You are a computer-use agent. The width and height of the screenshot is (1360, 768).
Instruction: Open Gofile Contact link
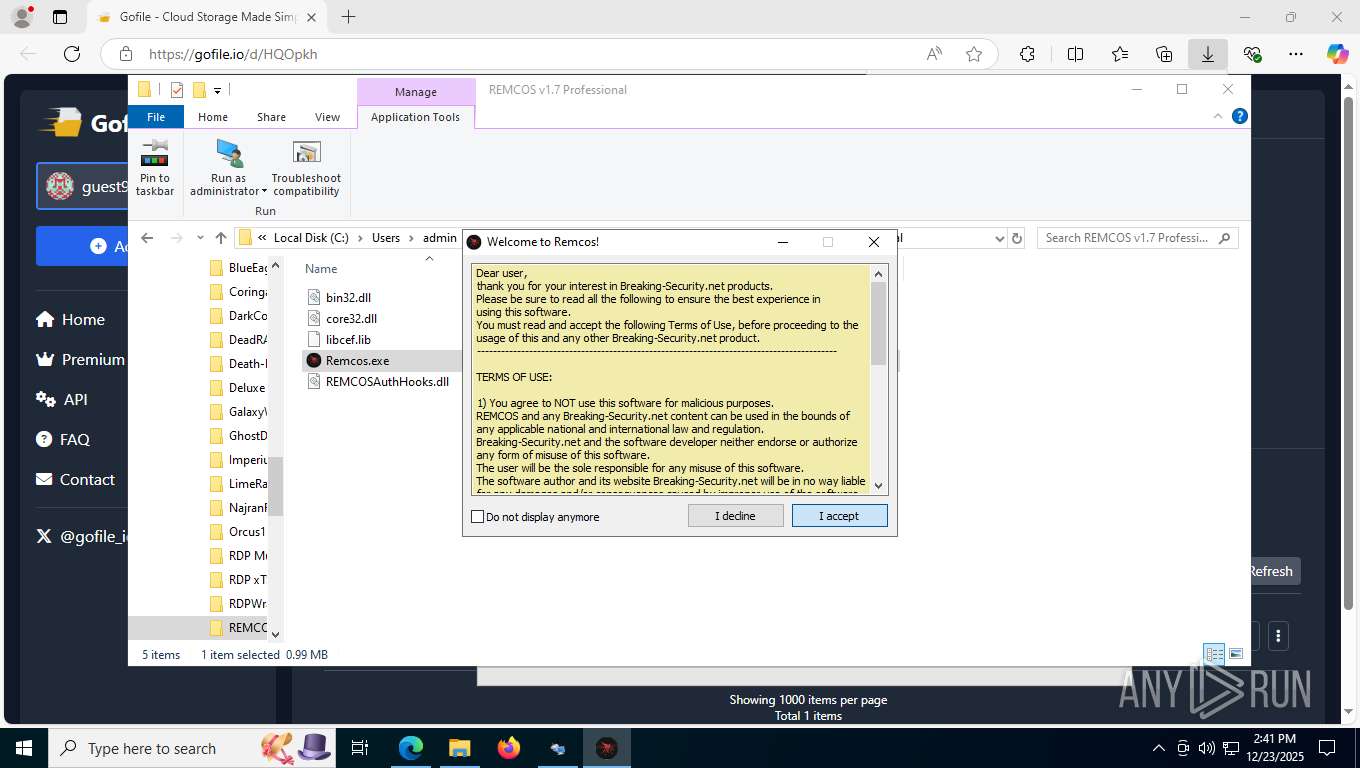click(75, 479)
